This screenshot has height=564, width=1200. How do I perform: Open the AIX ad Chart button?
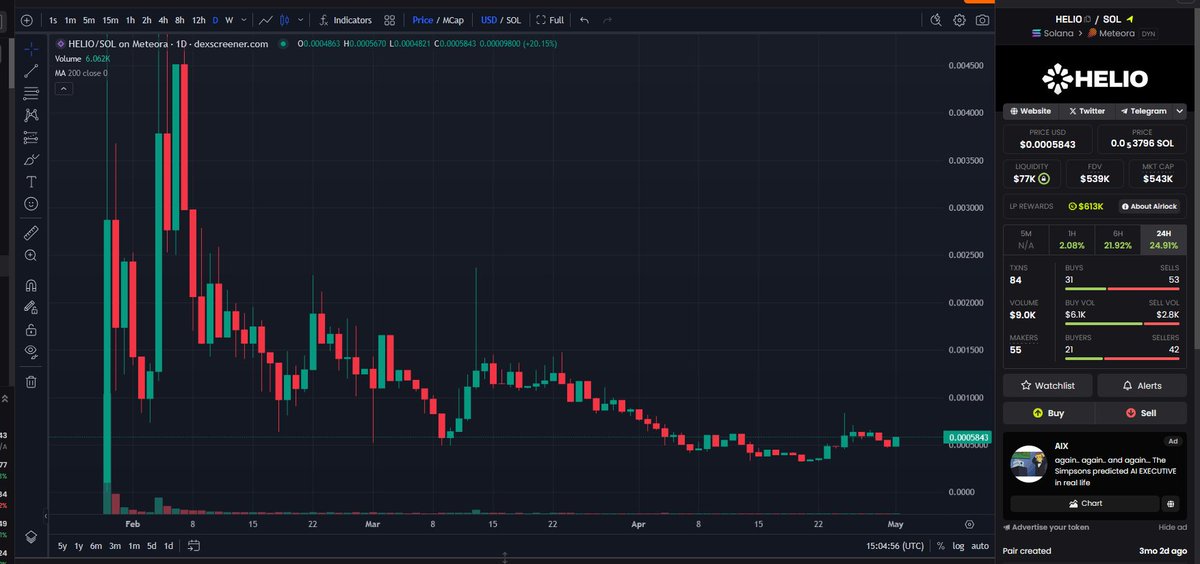(1085, 503)
